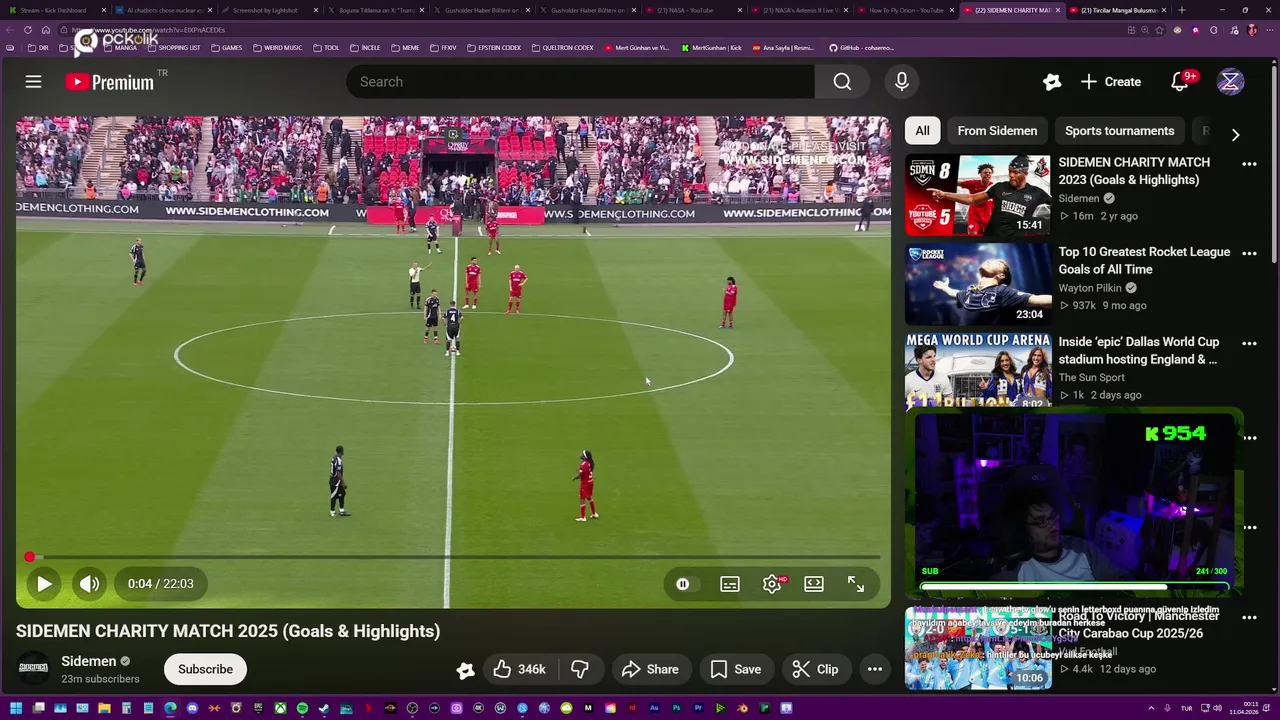The image size is (1280, 720).
Task: Open options menu for Road to Victory video
Action: pos(1249,618)
